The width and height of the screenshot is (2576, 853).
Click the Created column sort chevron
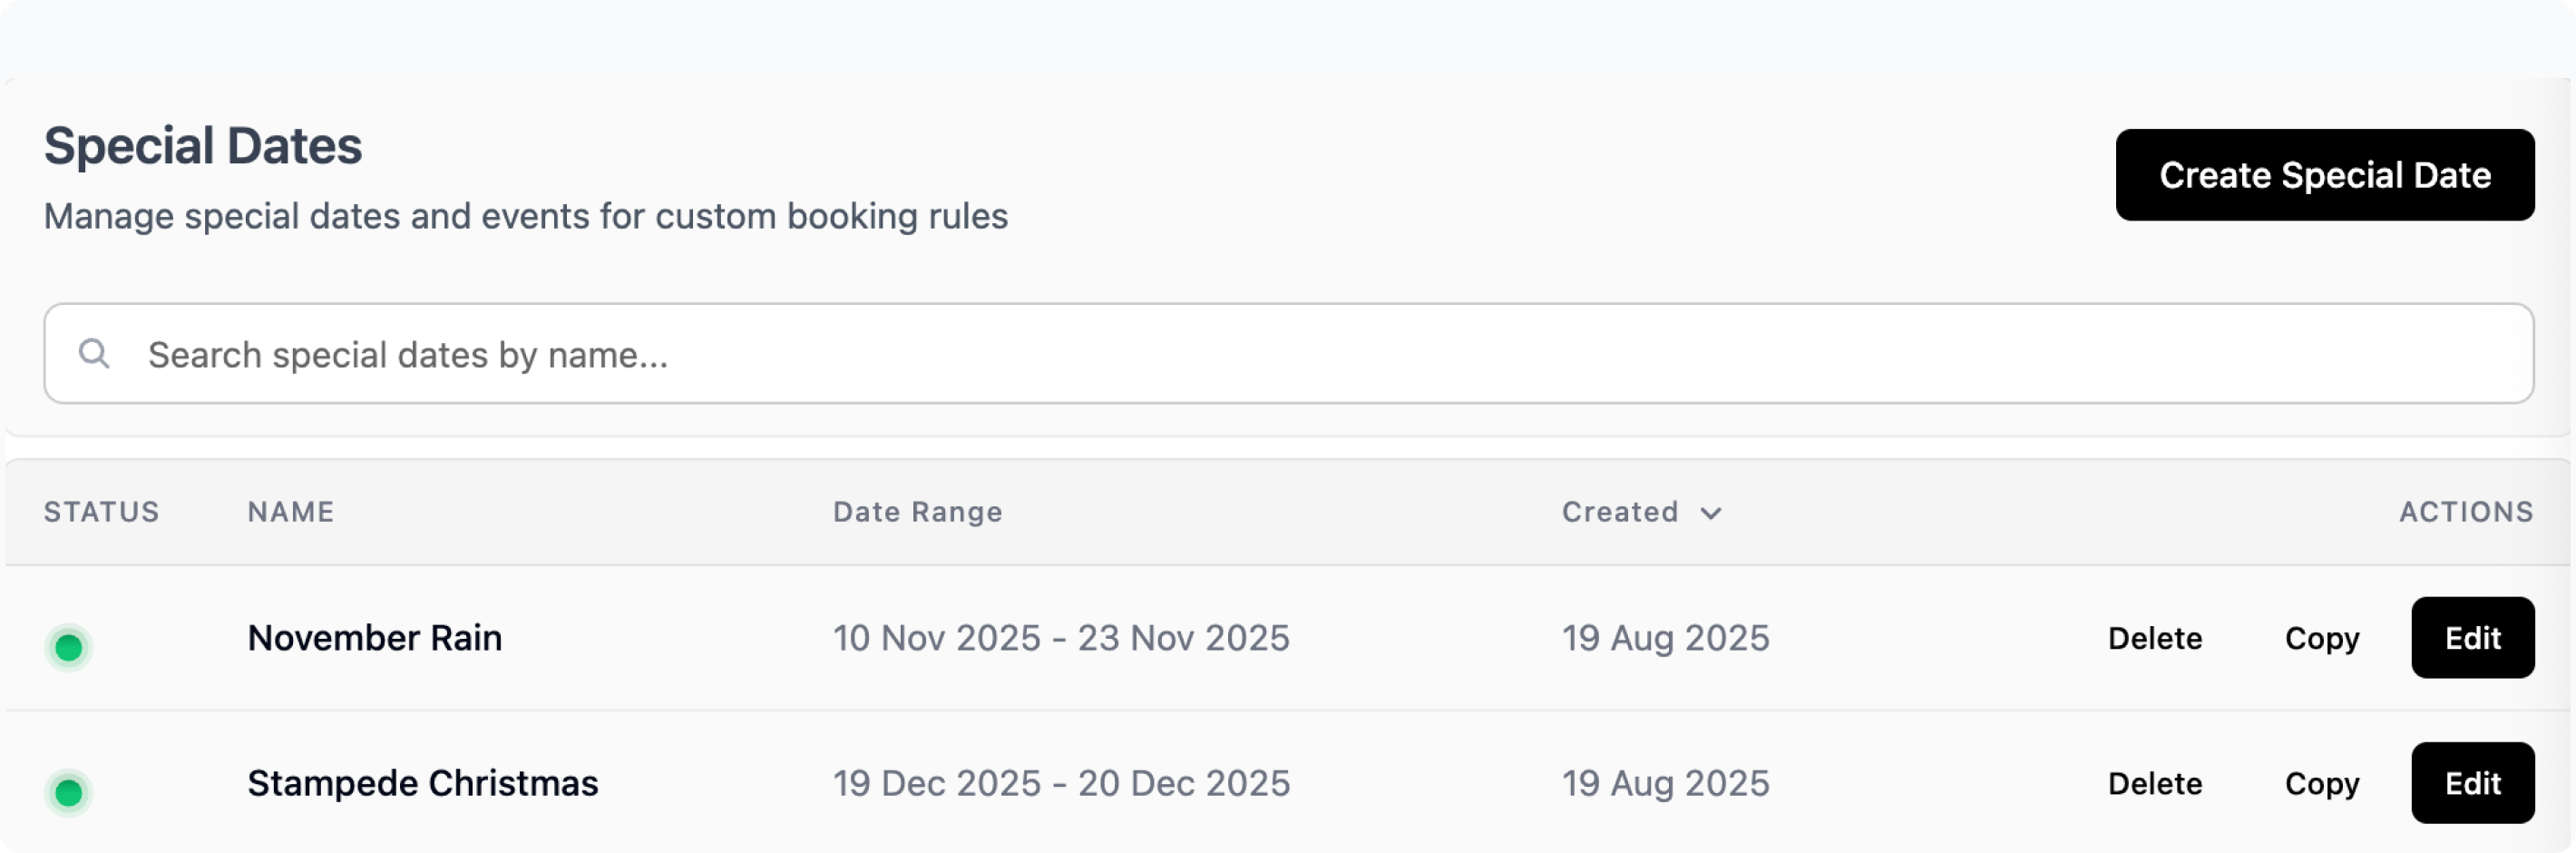pos(1711,513)
